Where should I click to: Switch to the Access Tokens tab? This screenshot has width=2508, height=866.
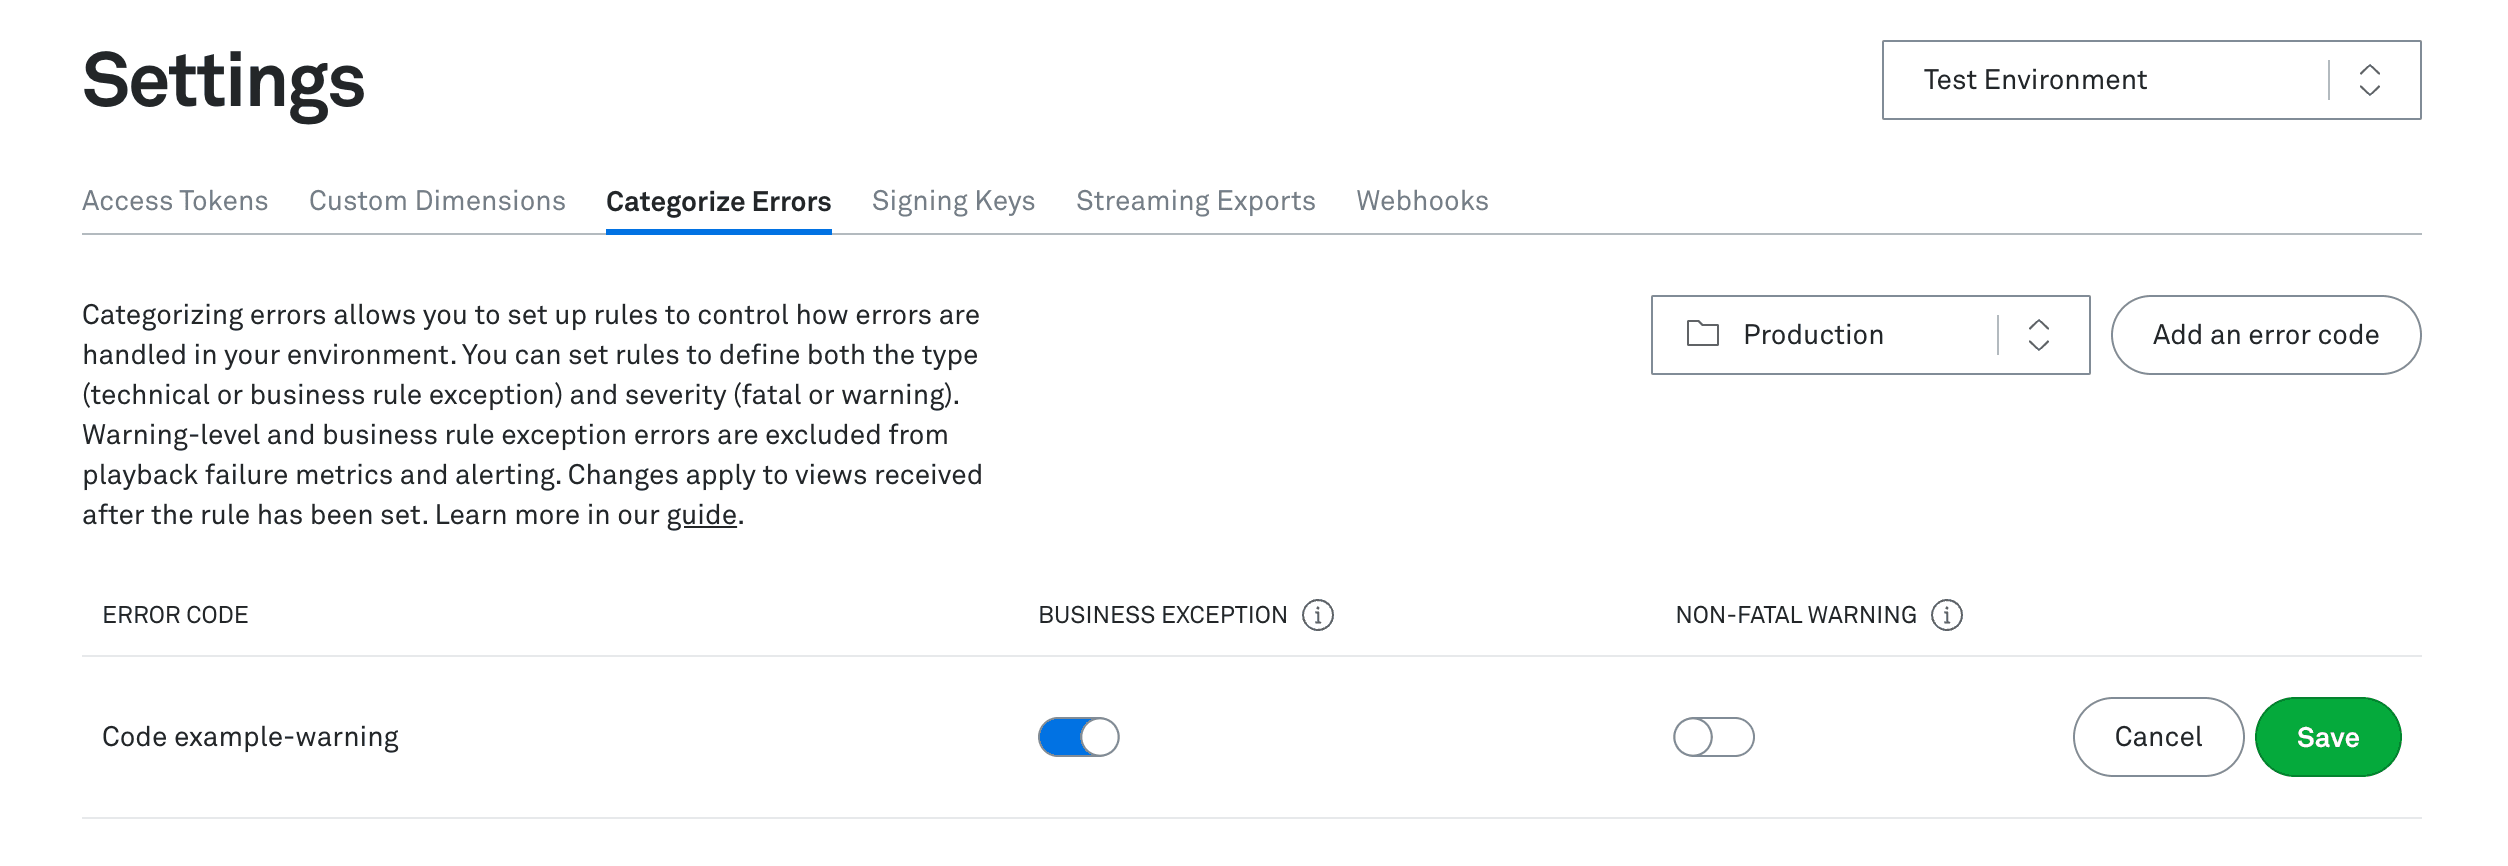pyautogui.click(x=175, y=201)
